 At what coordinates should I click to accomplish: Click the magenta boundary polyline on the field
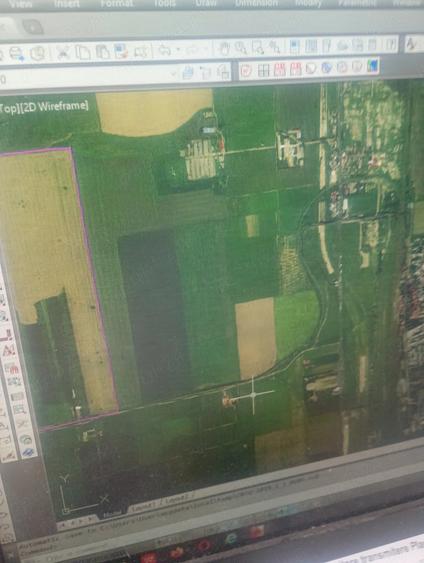coord(94,280)
